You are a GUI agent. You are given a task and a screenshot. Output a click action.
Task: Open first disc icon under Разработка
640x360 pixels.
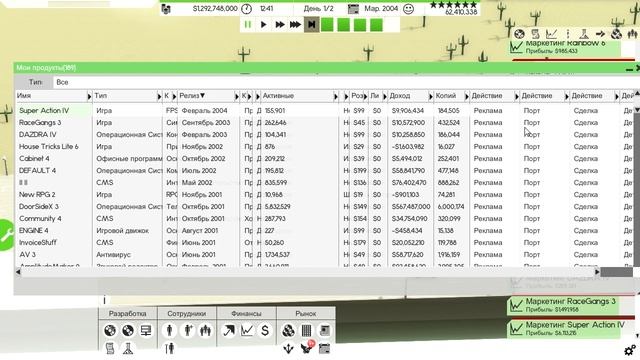point(110,330)
